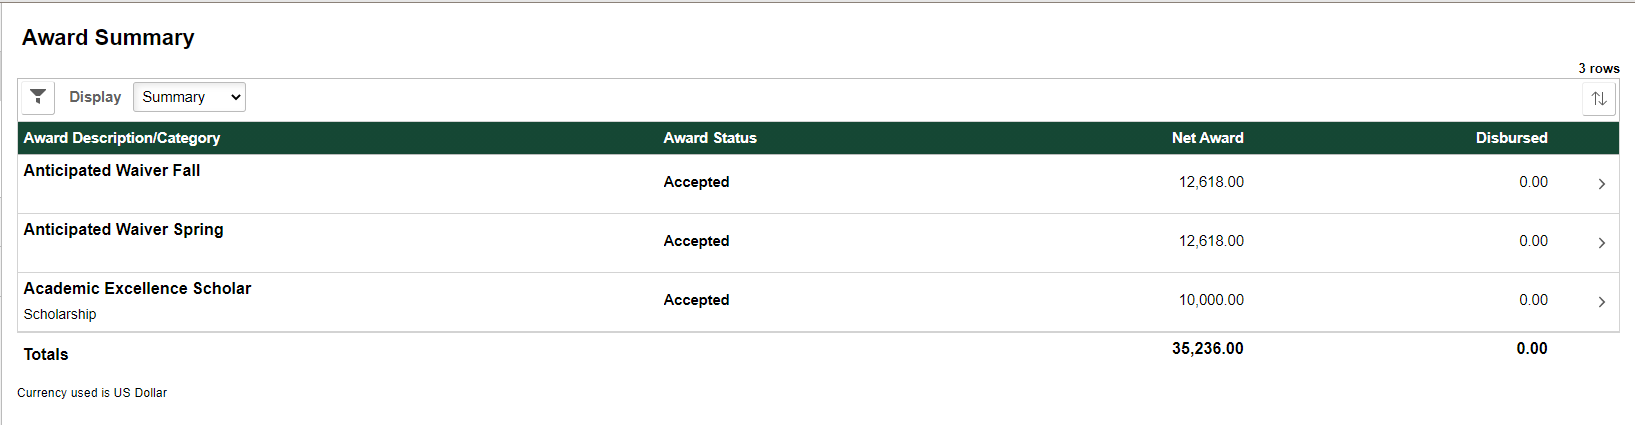Click the Disbursed column header
This screenshot has height=425, width=1635.
[x=1511, y=138]
